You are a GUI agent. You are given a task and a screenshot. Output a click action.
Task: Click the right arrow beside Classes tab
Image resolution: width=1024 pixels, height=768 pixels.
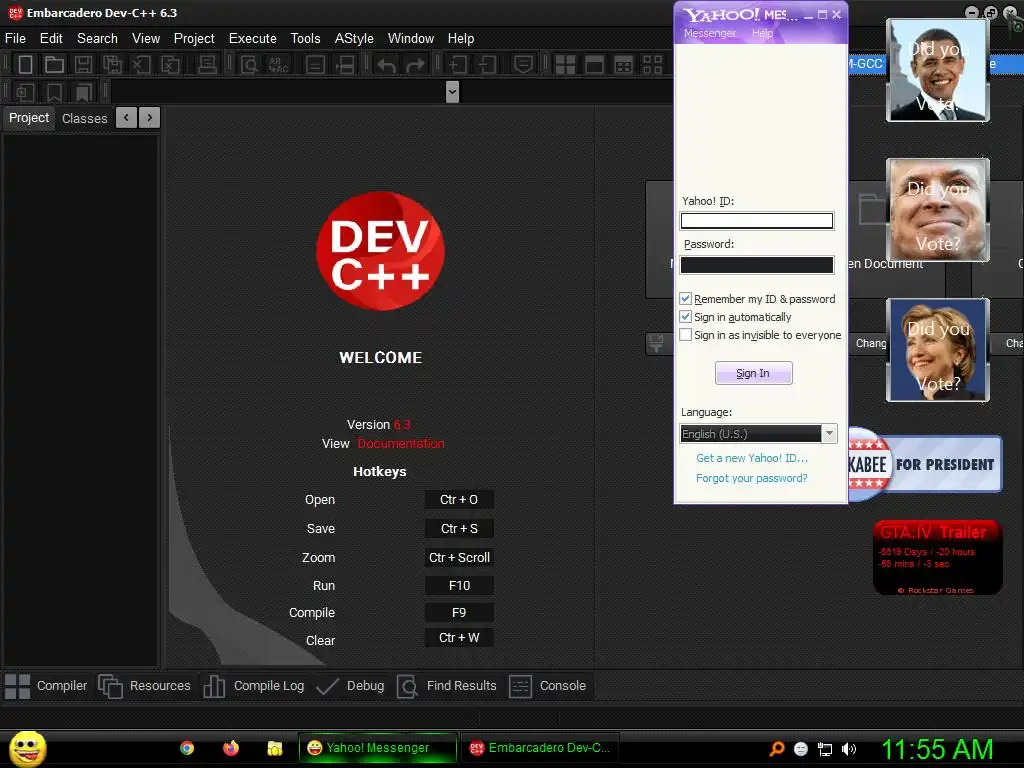(150, 118)
